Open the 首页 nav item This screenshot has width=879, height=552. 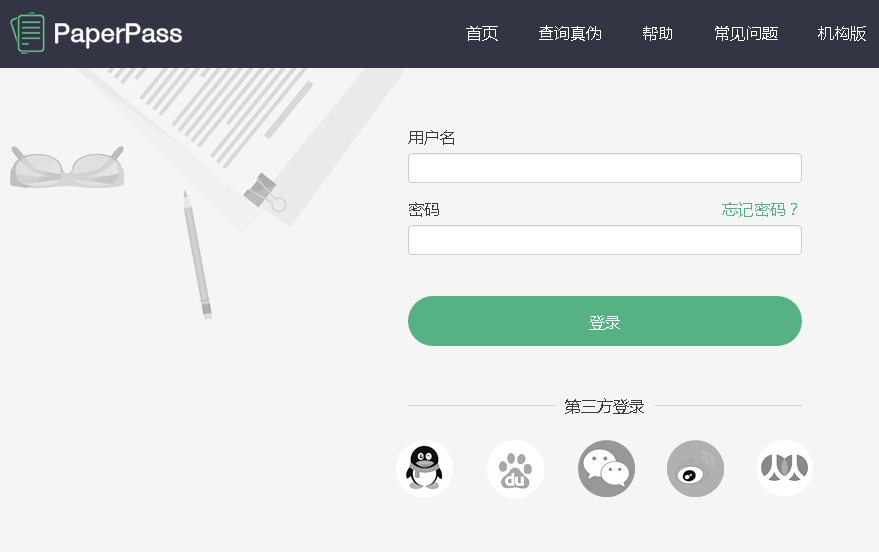tap(482, 34)
